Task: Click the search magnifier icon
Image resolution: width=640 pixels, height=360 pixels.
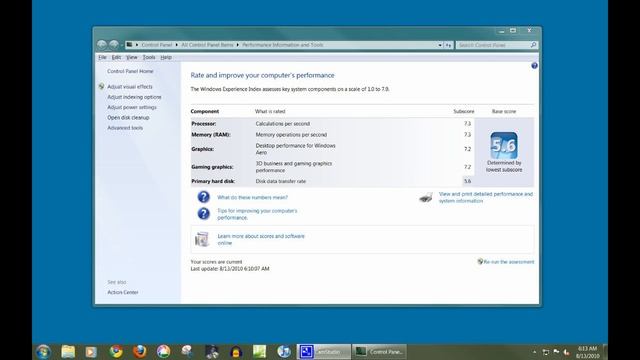Action: click(533, 45)
